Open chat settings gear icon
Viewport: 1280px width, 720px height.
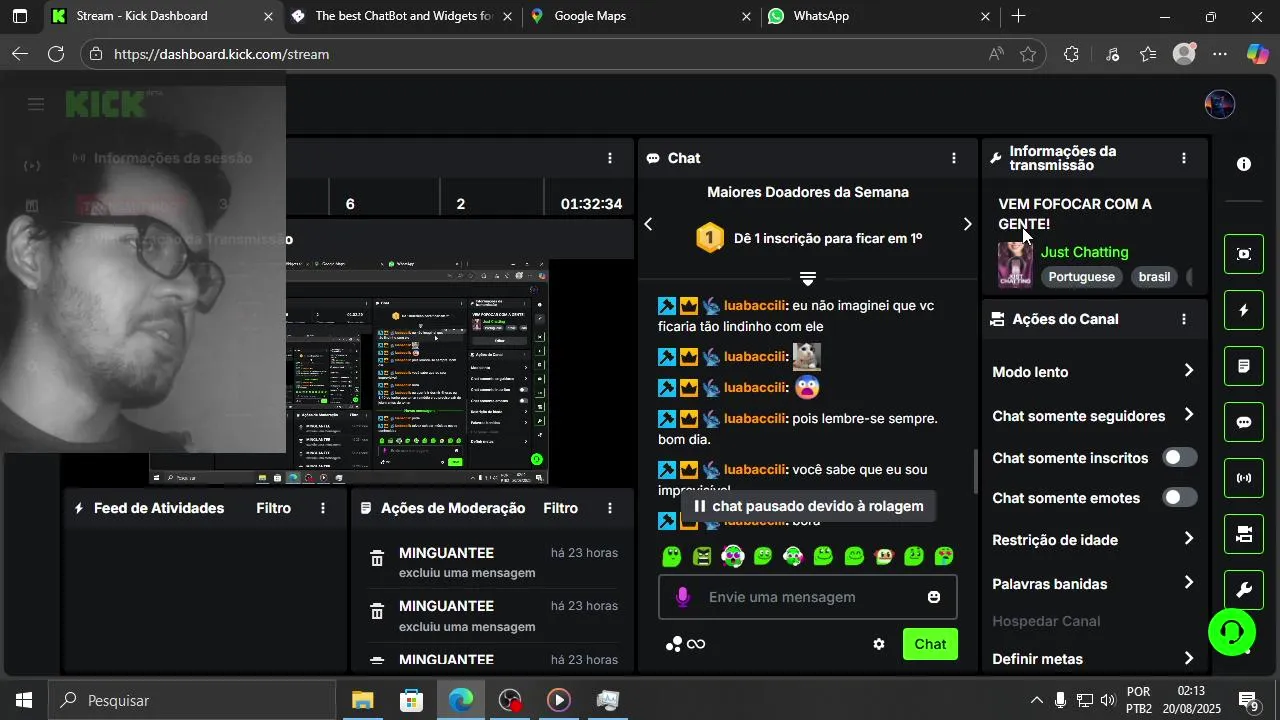(x=879, y=644)
